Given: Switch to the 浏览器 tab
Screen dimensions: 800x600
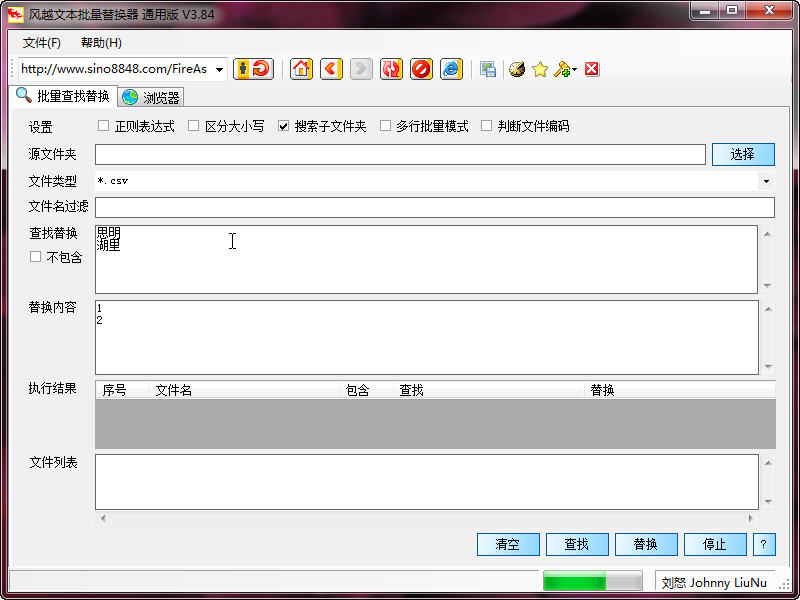Looking at the screenshot, I should [151, 97].
